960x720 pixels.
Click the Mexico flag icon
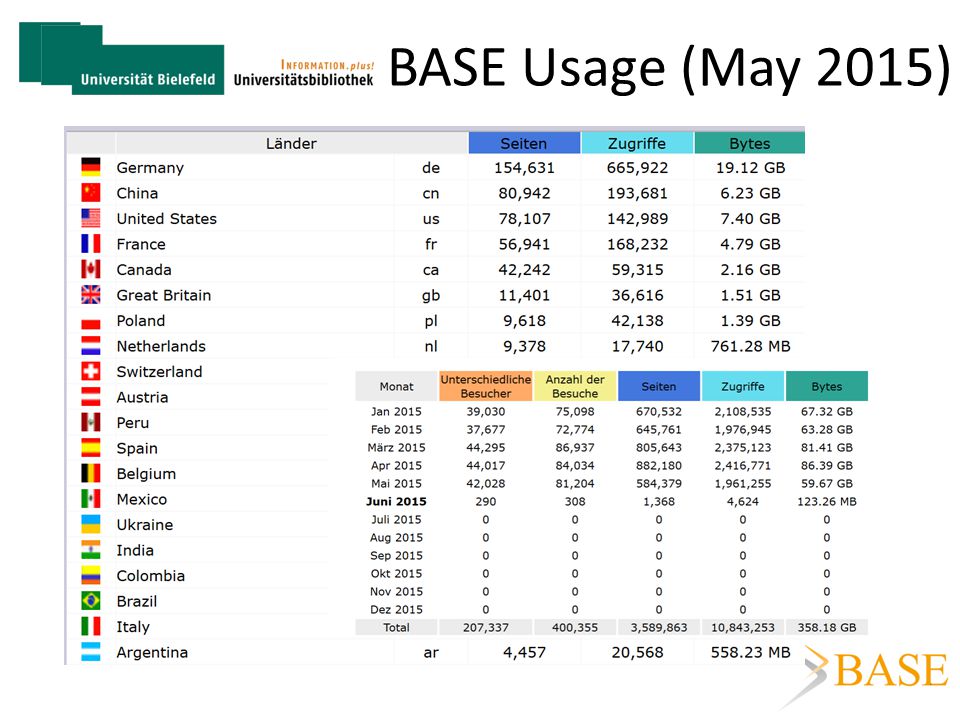[91, 499]
